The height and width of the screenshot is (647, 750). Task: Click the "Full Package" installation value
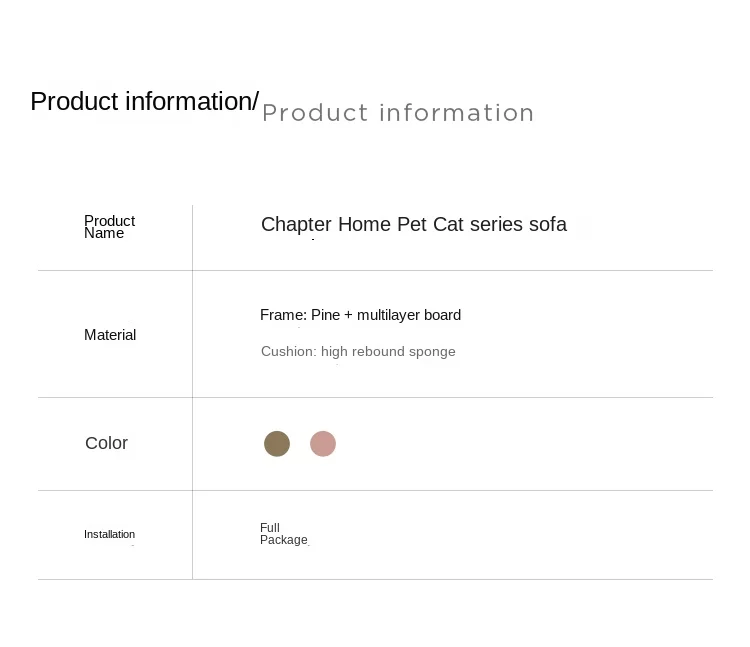(x=283, y=534)
